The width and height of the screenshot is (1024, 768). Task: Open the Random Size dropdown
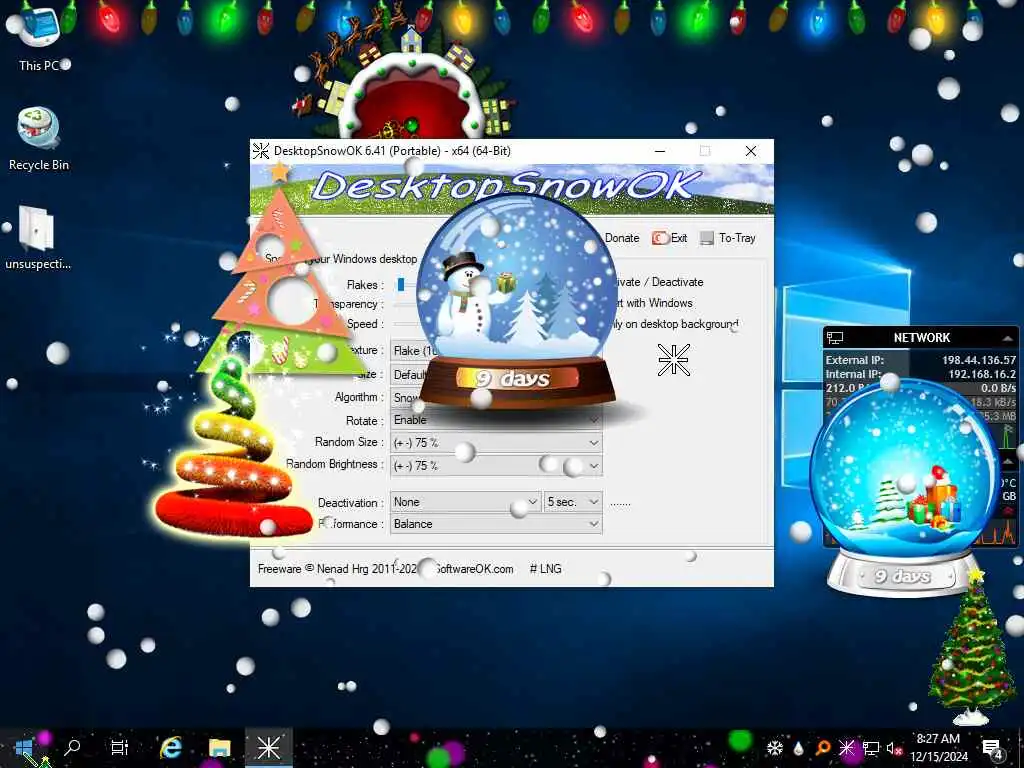[x=496, y=443]
